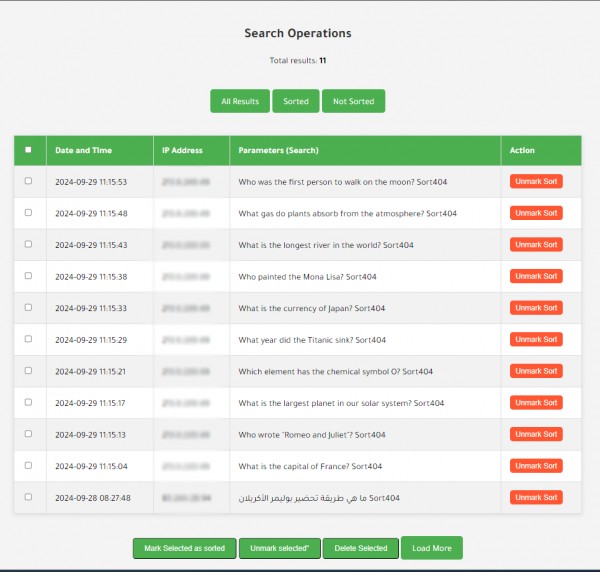
Task: Tick the checkbox for capital of France row
Action: pyautogui.click(x=28, y=465)
